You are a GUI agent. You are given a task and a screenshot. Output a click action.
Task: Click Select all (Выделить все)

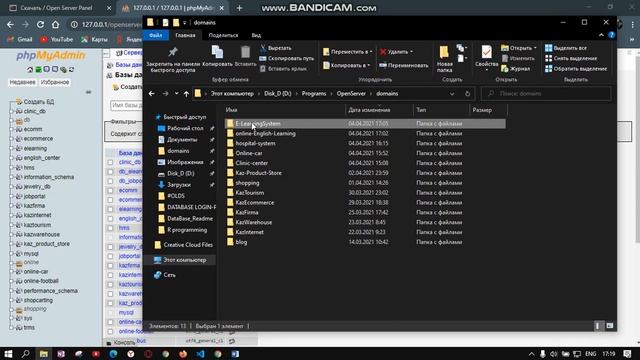click(566, 48)
